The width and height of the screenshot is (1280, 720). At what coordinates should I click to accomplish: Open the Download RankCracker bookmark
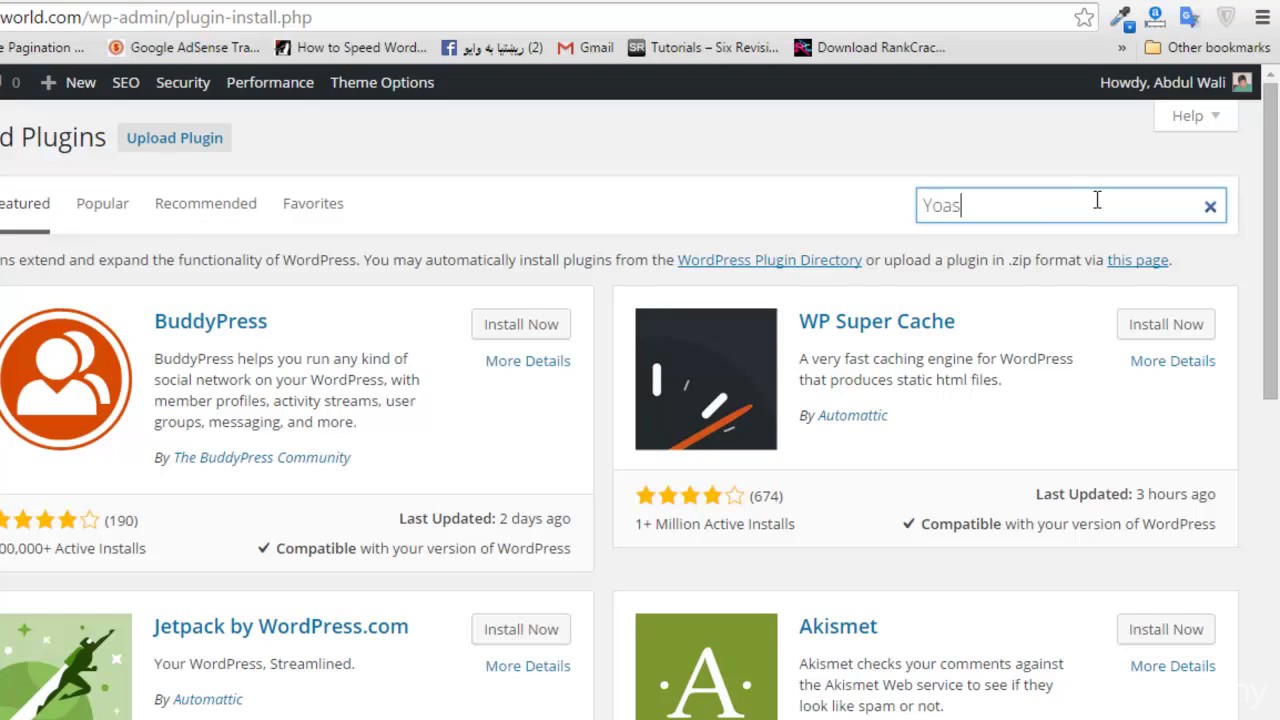869,47
